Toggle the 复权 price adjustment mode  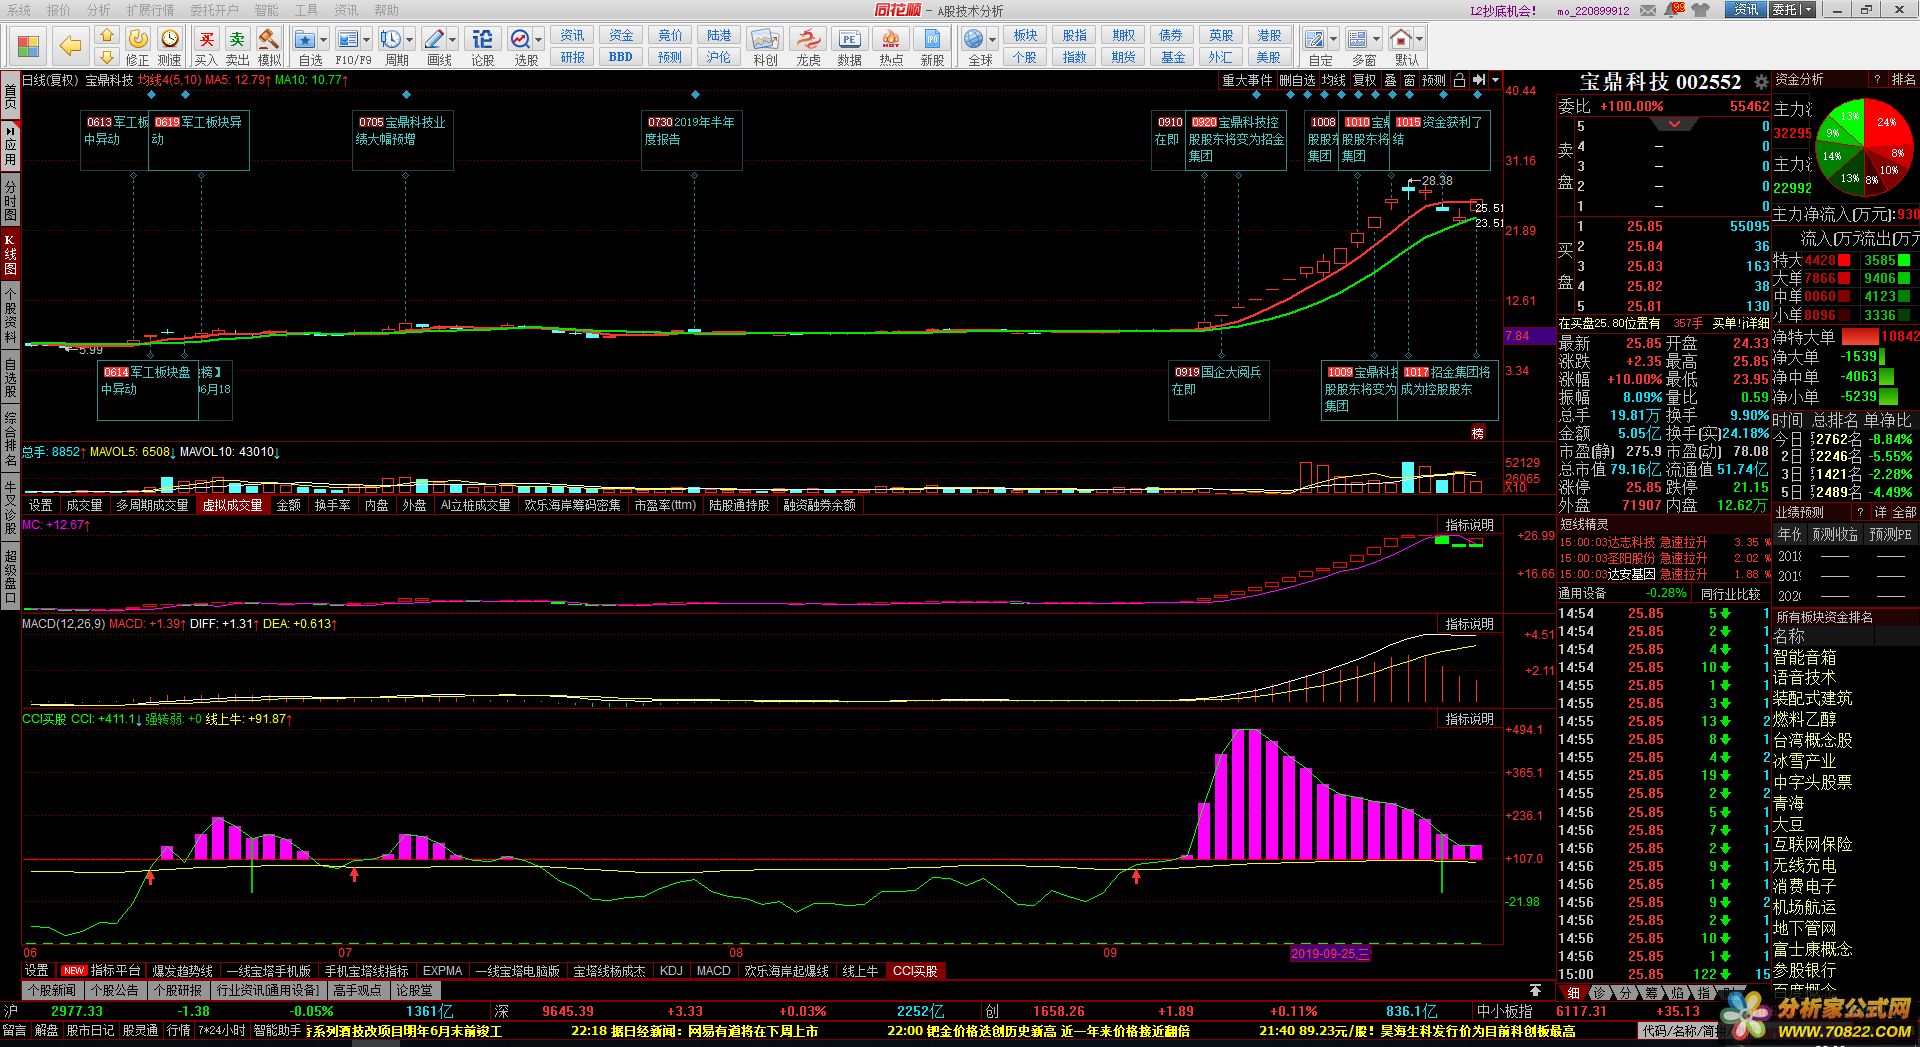tap(1365, 80)
